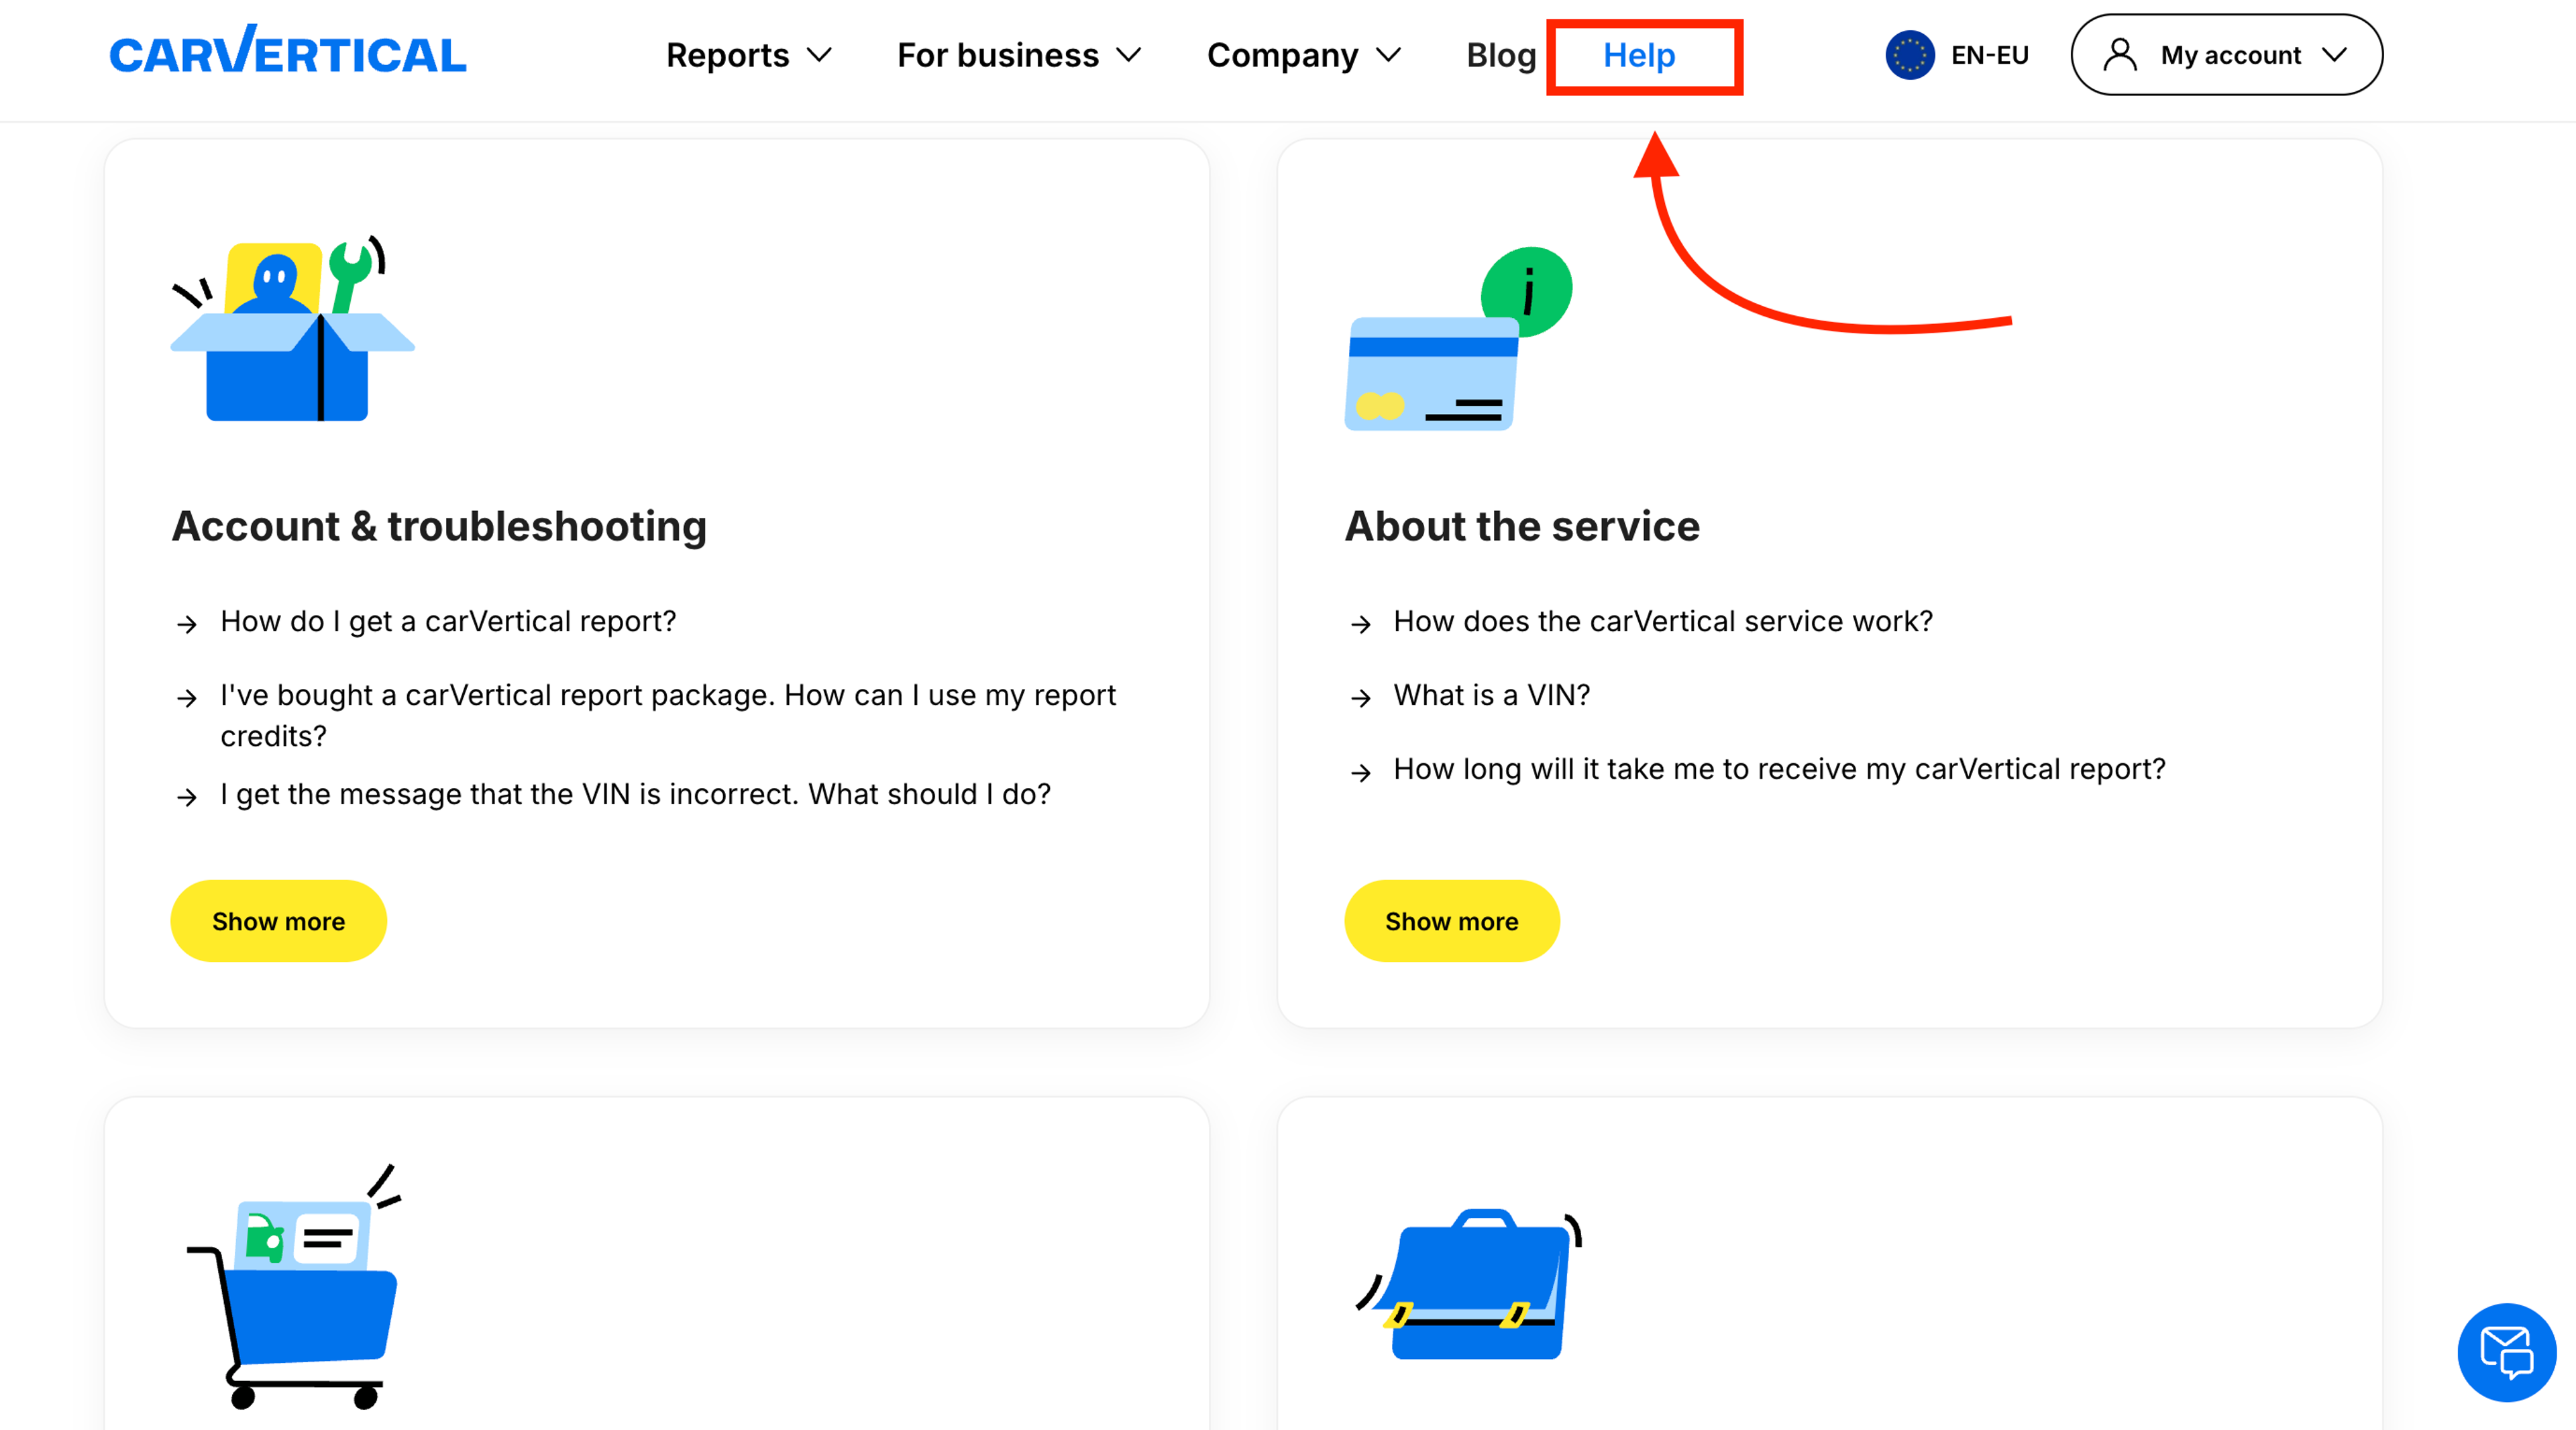
Task: Open 'I get the message that the VIN is incorrect'
Action: [x=635, y=794]
